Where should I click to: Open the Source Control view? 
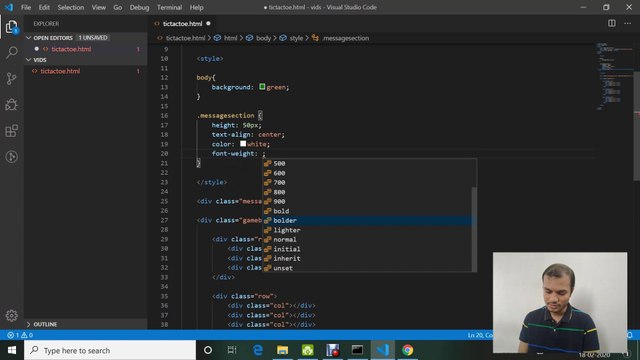[11, 78]
